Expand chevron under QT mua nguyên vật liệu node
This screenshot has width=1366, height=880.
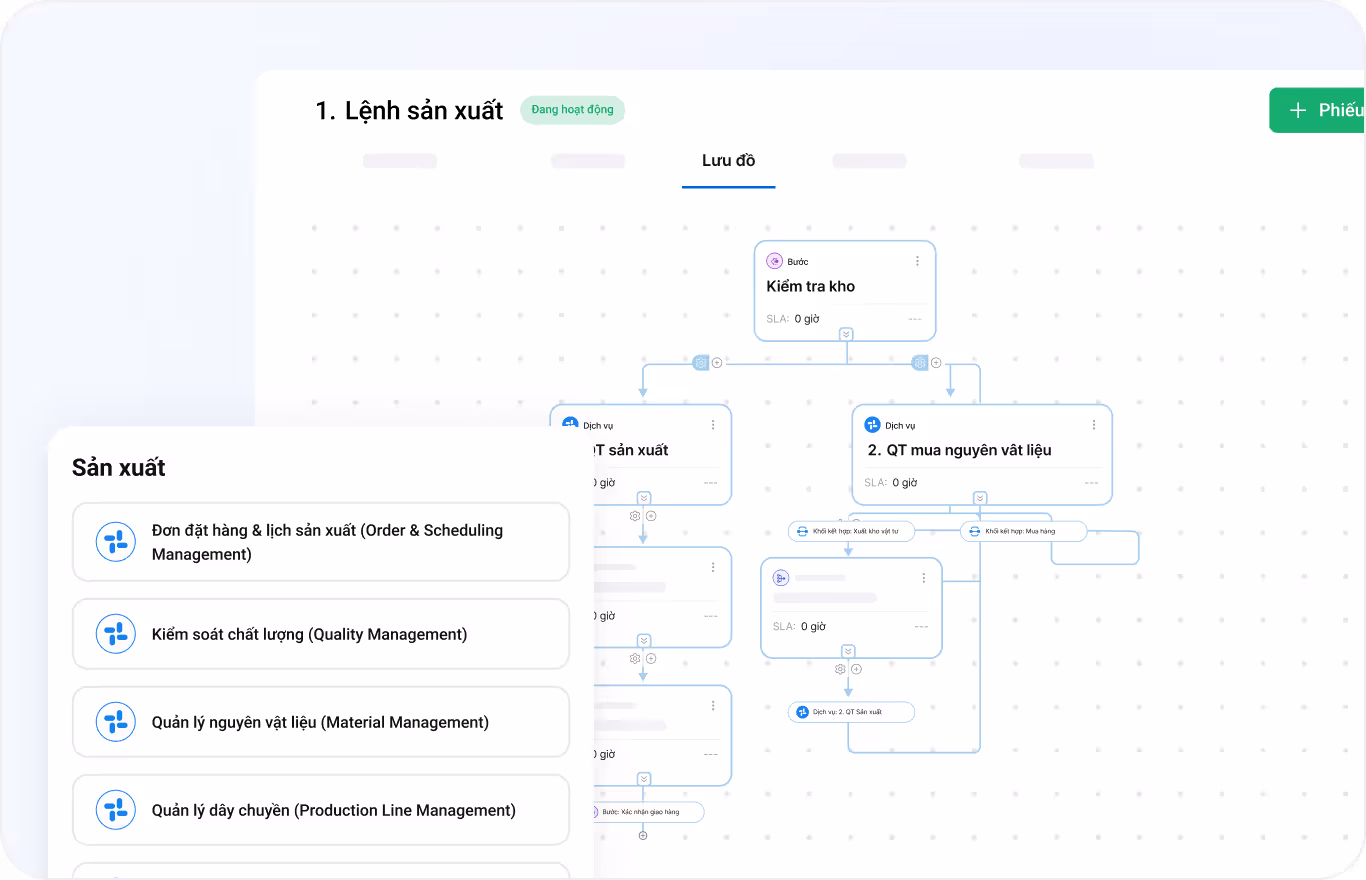pos(980,498)
